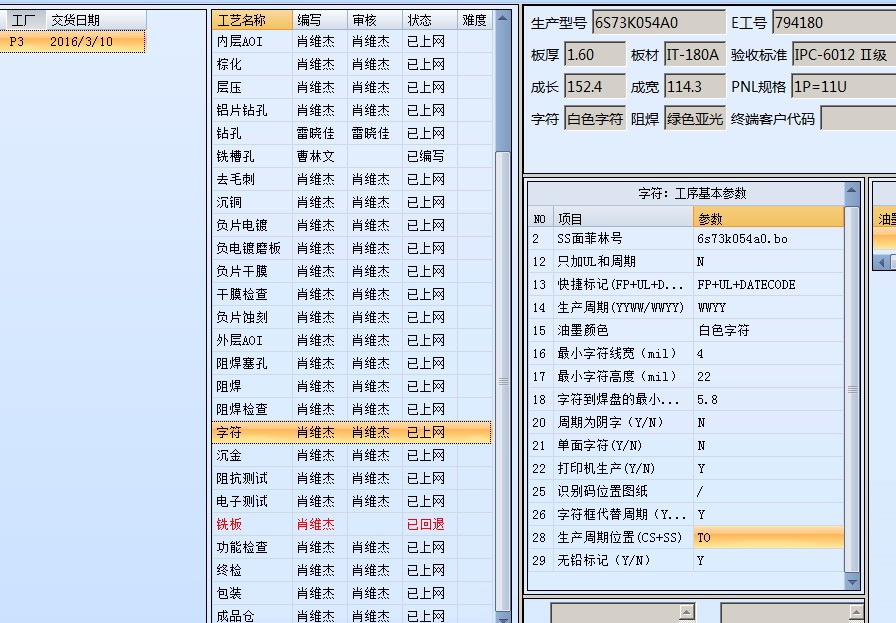This screenshot has height=623, width=896.
Task: Click the 编写 column header
Action: click(319, 20)
